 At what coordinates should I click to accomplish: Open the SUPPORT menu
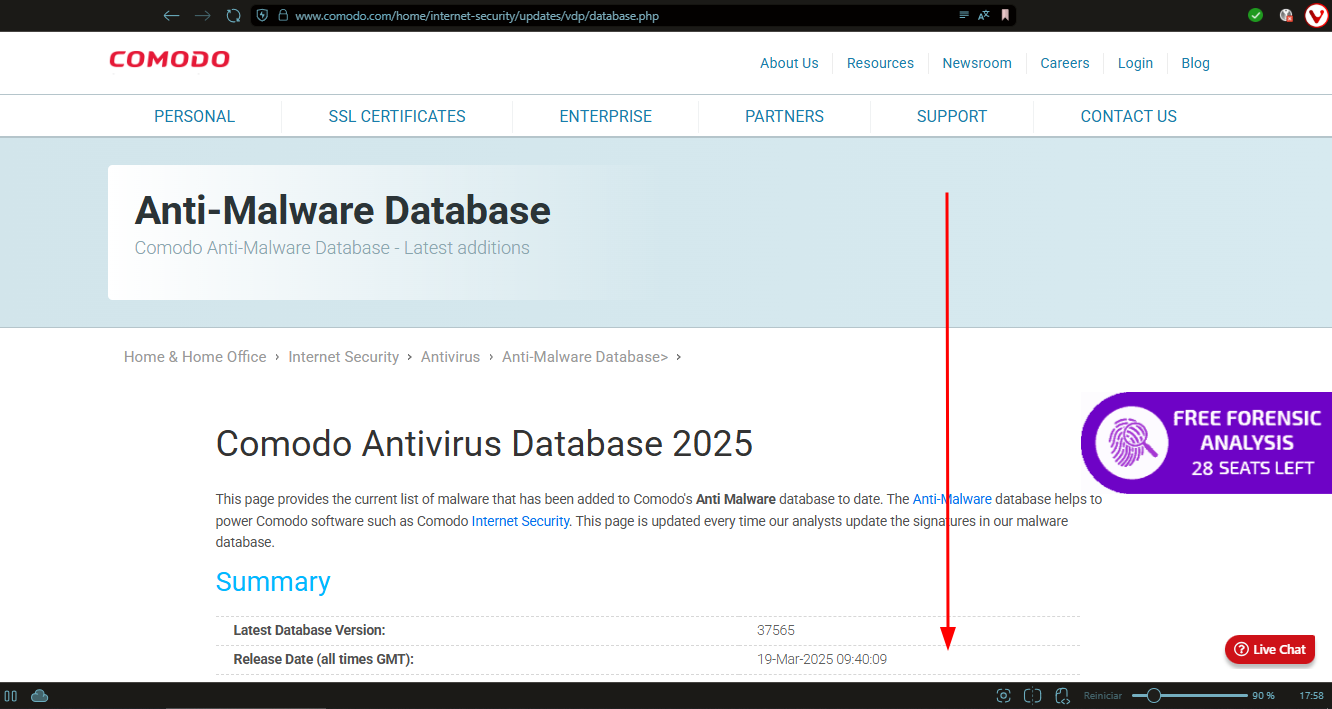[952, 116]
